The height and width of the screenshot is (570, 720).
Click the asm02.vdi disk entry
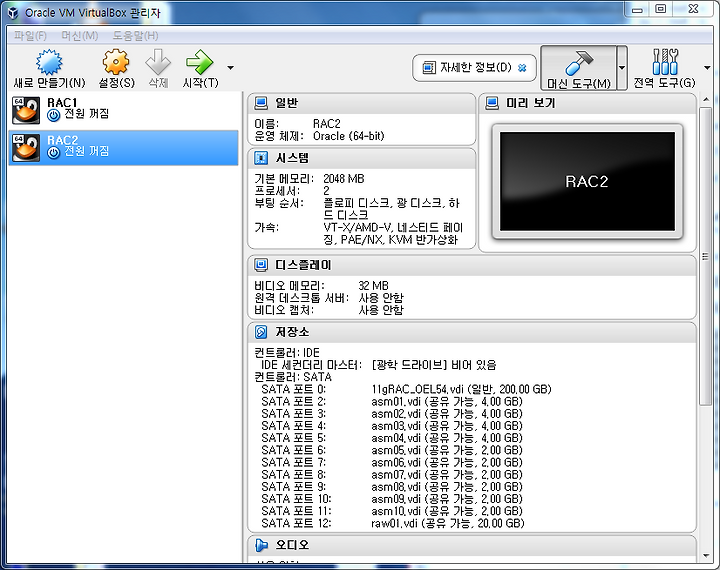coord(447,414)
